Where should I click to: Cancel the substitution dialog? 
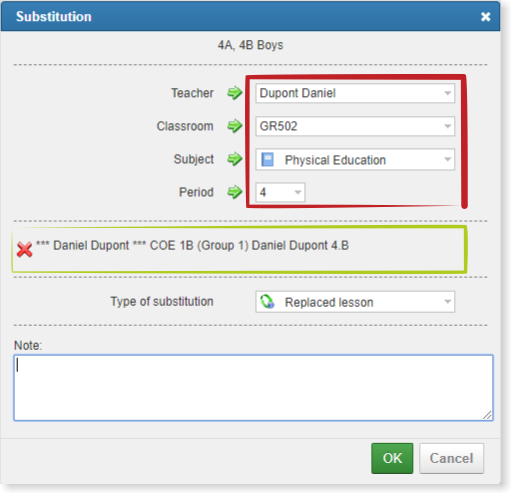tap(451, 458)
